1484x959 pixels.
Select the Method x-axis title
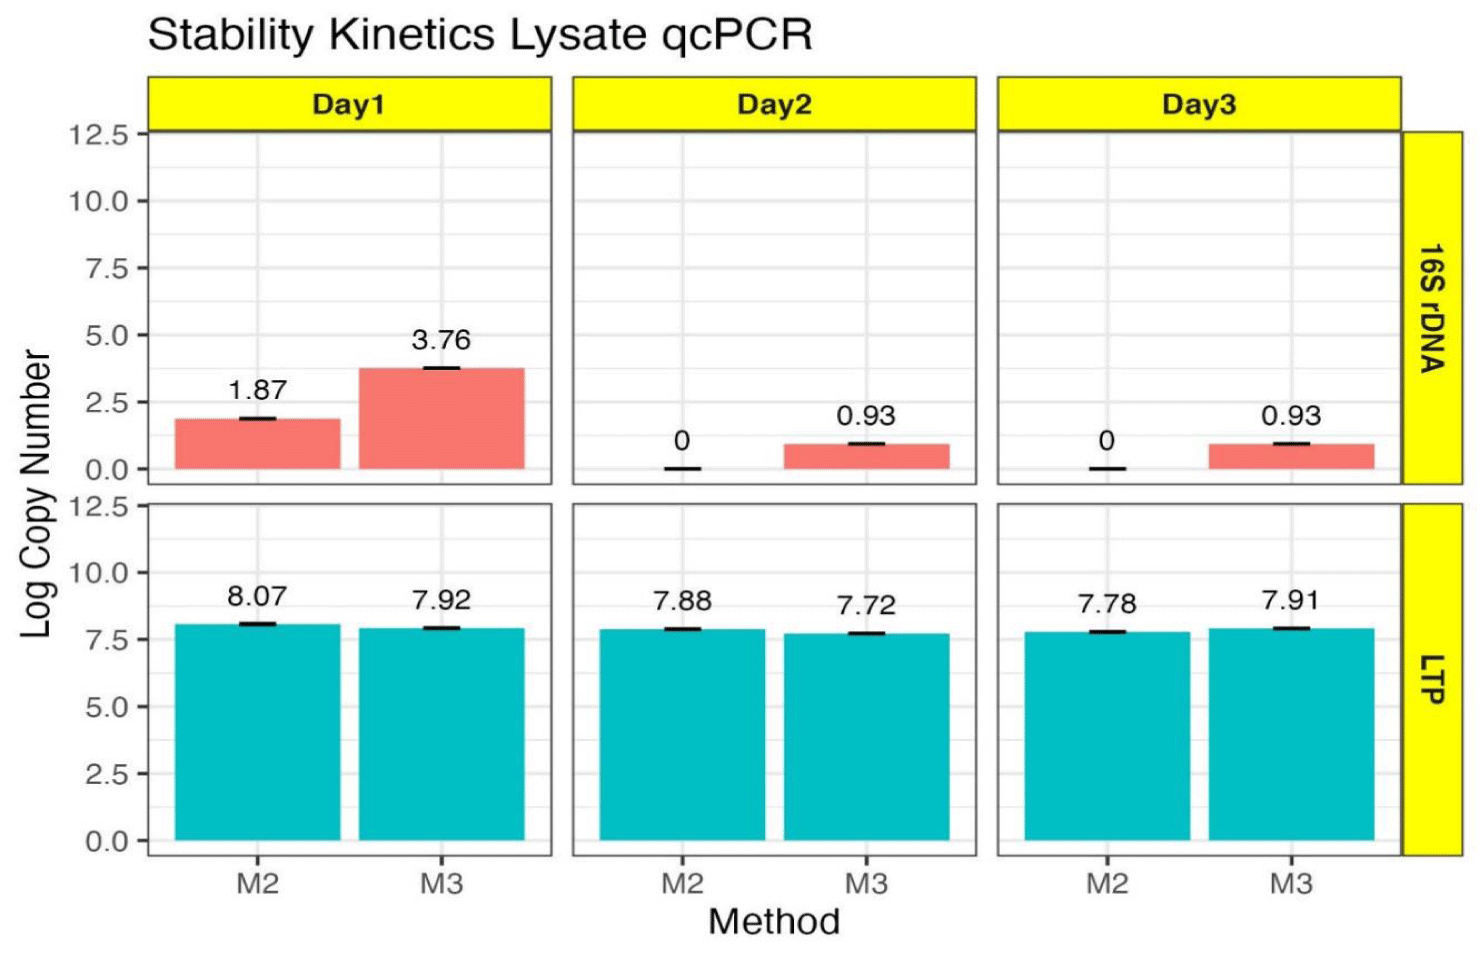click(x=773, y=921)
